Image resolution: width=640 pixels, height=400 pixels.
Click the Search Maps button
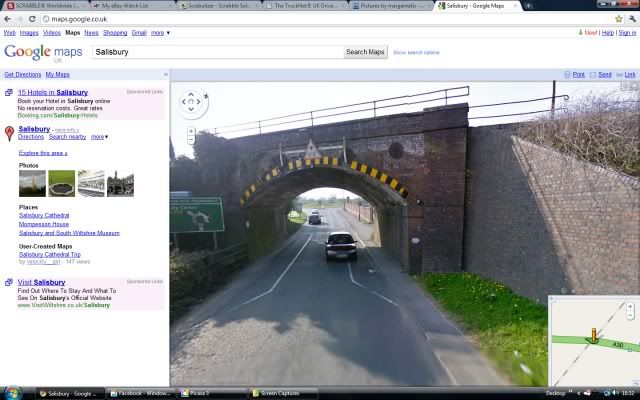[x=365, y=52]
